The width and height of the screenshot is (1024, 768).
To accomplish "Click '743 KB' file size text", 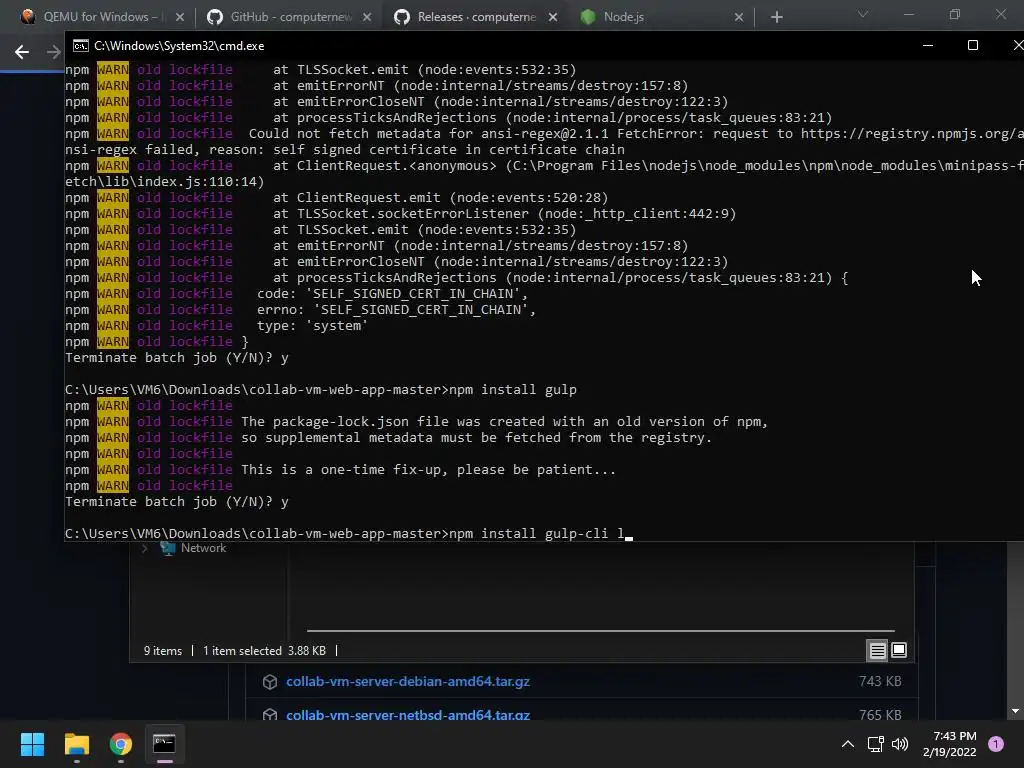I will click(880, 681).
